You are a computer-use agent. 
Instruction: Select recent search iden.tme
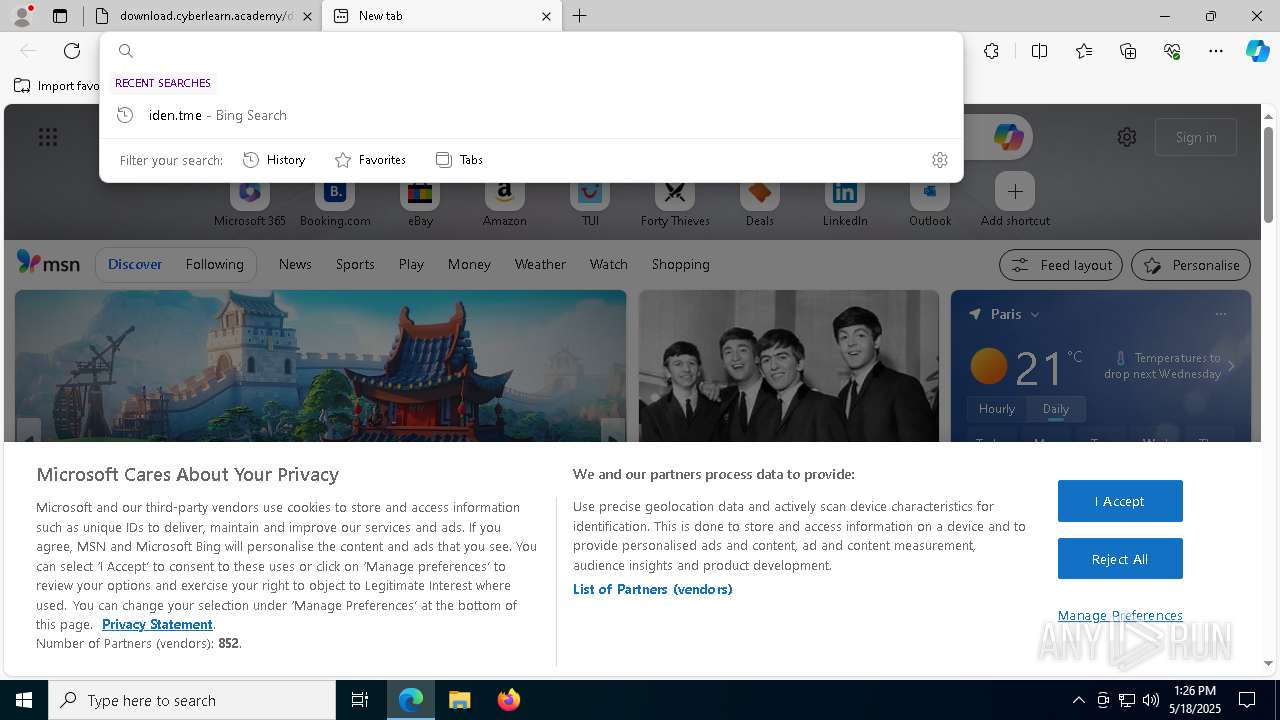pyautogui.click(x=531, y=115)
